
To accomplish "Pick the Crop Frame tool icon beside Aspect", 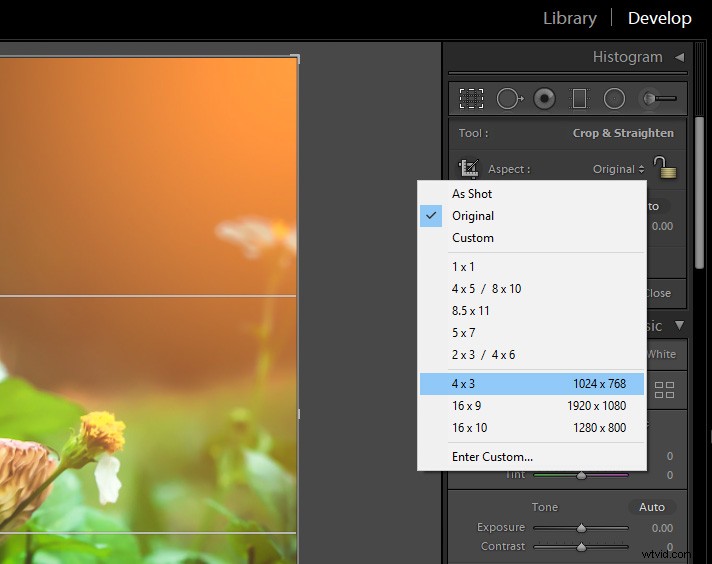I will [x=469, y=168].
